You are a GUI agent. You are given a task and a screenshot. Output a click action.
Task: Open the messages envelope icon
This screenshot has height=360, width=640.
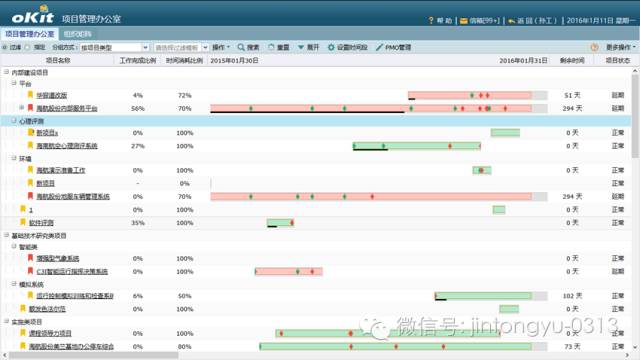coord(464,20)
